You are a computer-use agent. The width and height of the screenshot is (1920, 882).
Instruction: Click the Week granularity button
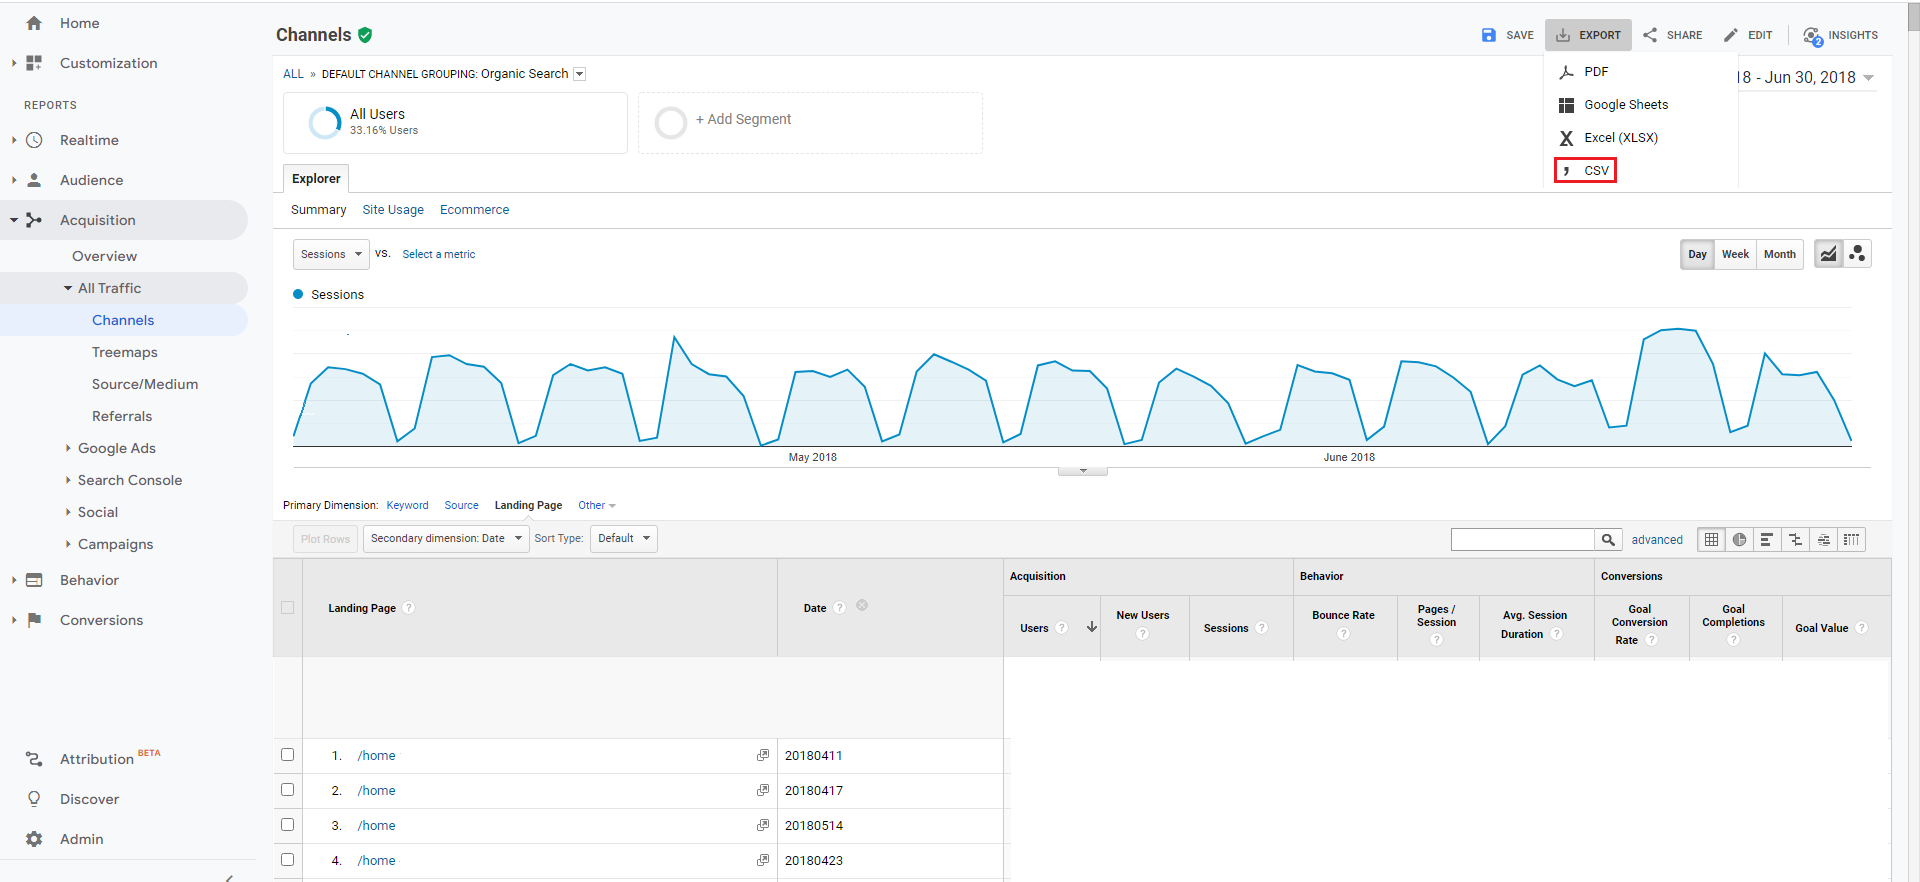coord(1735,255)
